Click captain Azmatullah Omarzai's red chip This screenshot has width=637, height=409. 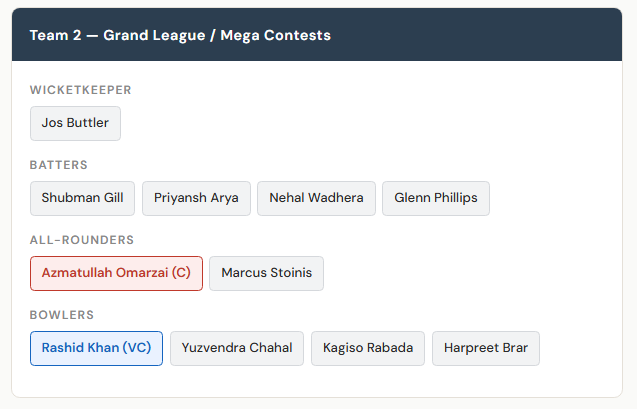[x=116, y=273]
